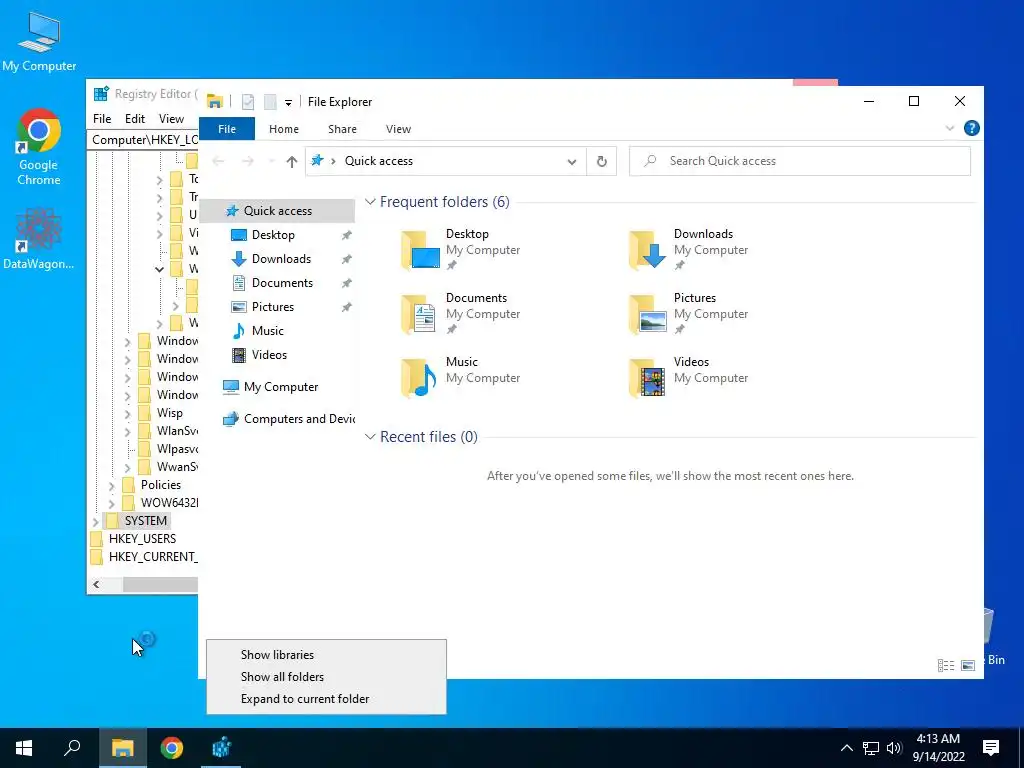The image size is (1024, 768).
Task: Select Quick access in navigation pane
Action: pyautogui.click(x=278, y=211)
